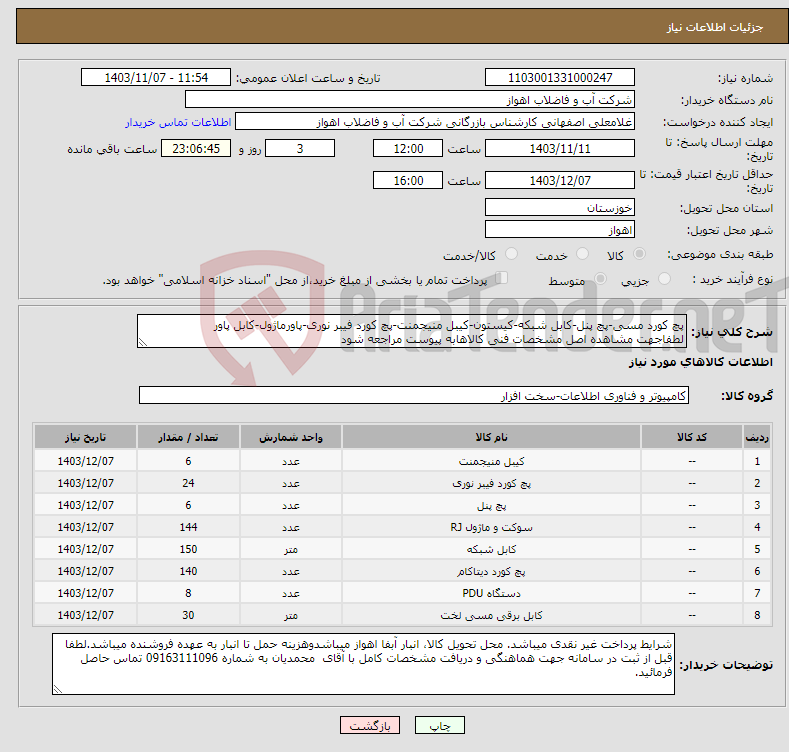789x752 pixels.
Task: Select the خدمت radio button
Action: [582, 254]
